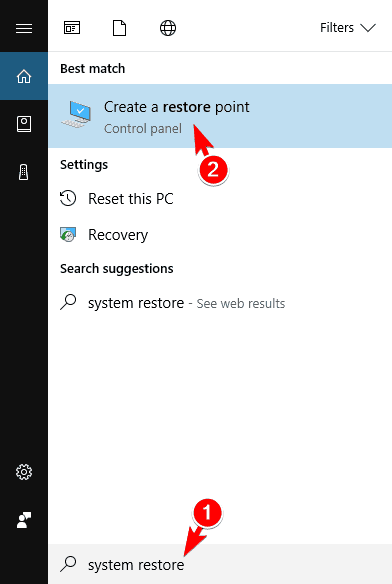This screenshot has width=392, height=584.
Task: Click the Recovery control panel icon
Action: click(68, 235)
